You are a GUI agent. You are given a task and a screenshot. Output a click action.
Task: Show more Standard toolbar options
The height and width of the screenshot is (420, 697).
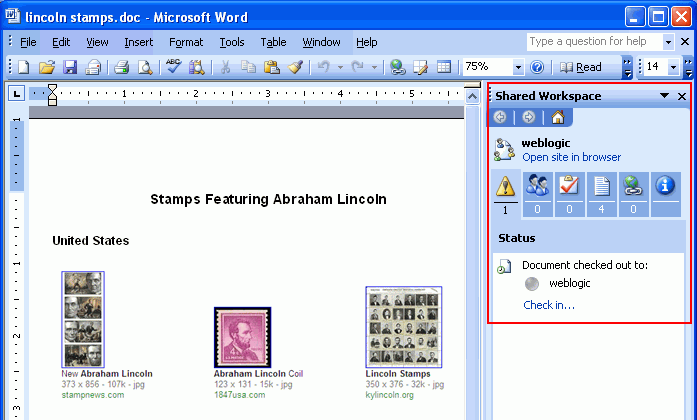[627, 68]
